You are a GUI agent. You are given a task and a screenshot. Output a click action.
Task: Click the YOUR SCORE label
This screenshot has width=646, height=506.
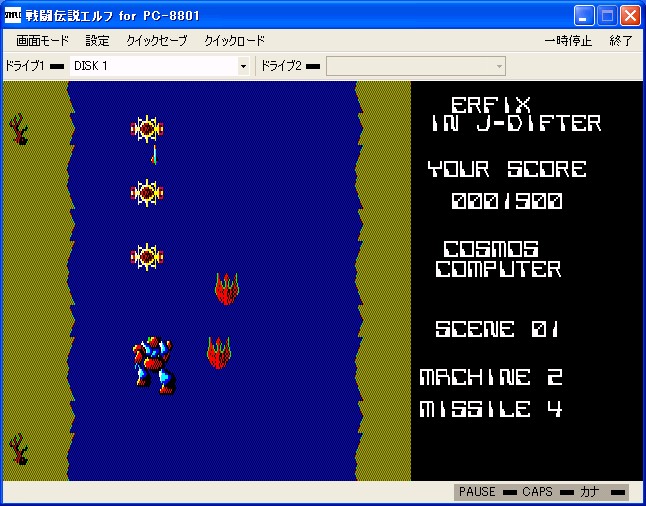coord(507,169)
